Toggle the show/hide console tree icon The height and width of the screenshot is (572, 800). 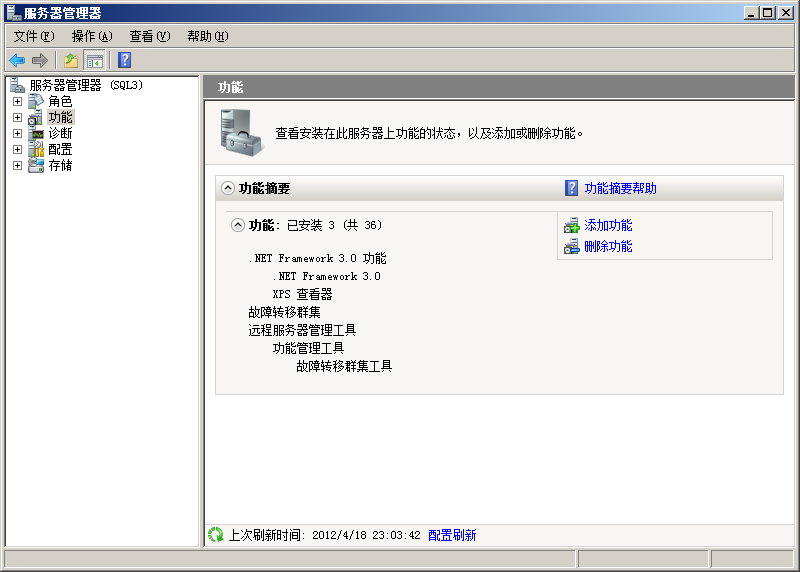(95, 60)
